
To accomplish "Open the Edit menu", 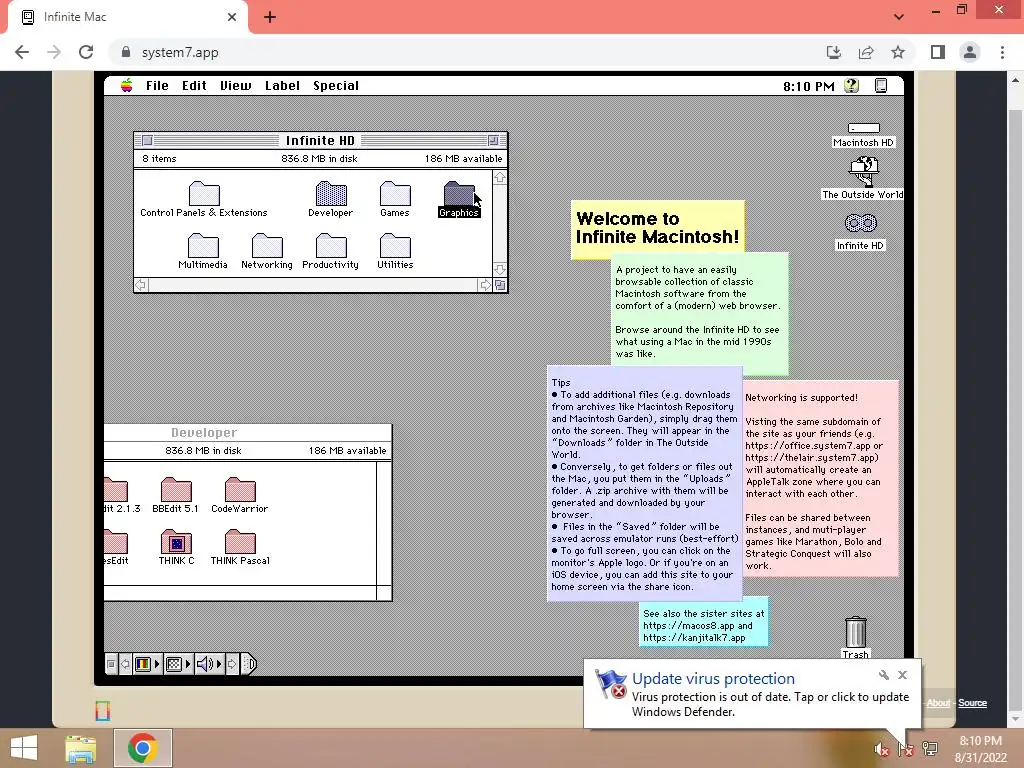I will tap(194, 86).
